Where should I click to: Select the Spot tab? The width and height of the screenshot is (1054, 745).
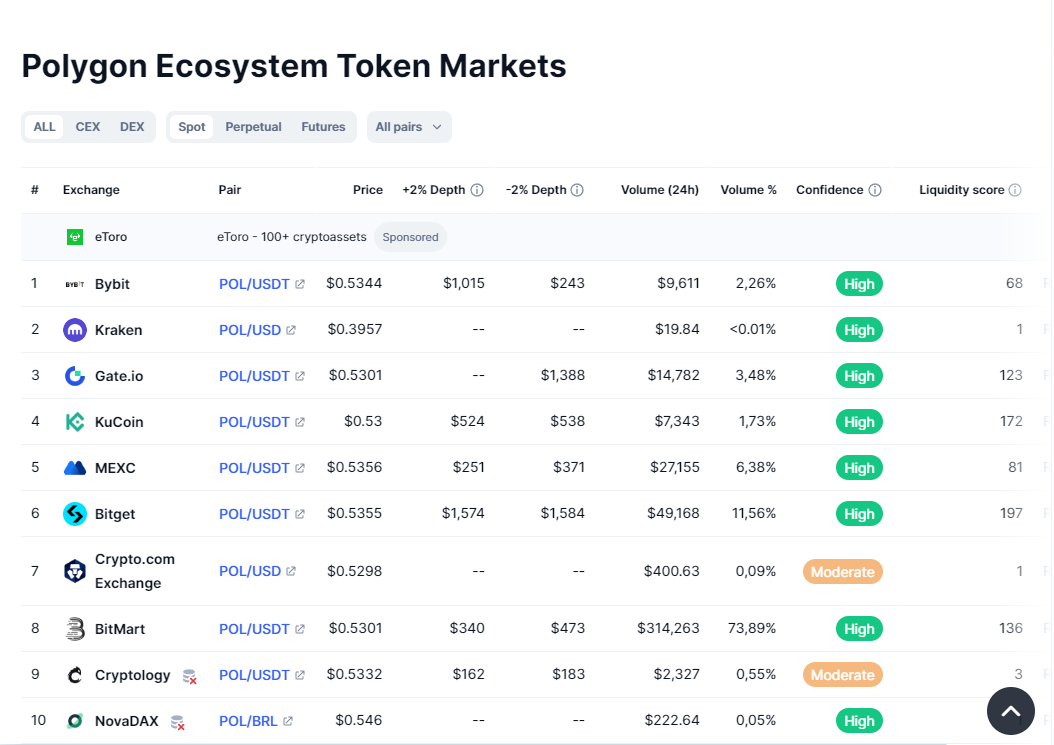(x=192, y=127)
